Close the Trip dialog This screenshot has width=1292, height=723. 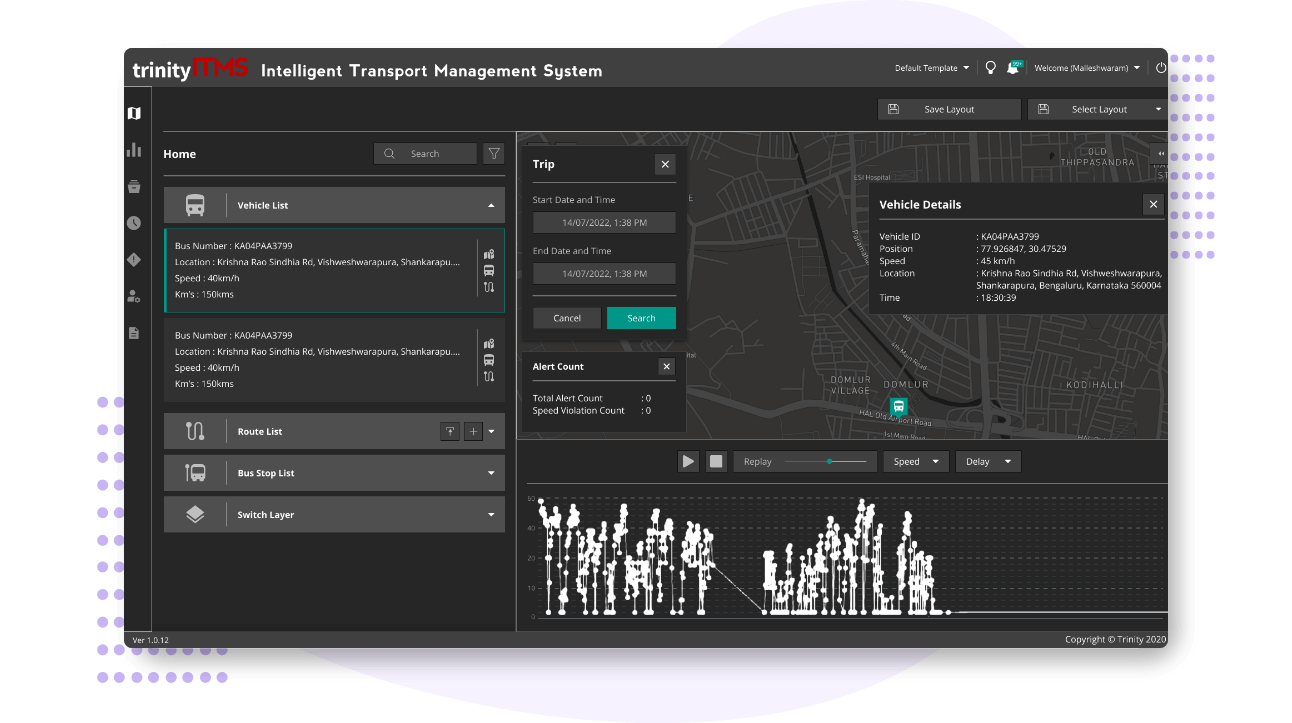coord(665,165)
